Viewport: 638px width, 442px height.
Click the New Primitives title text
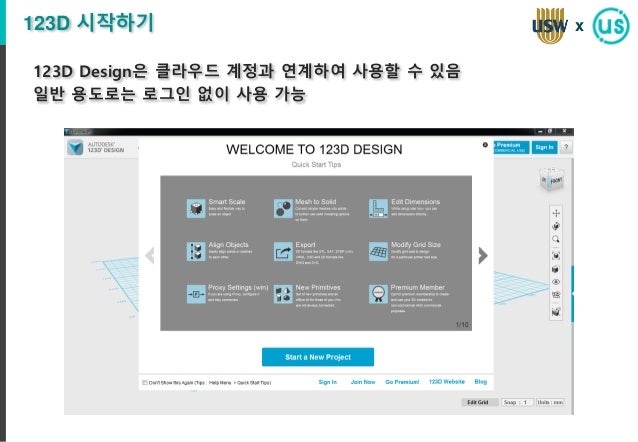(318, 287)
